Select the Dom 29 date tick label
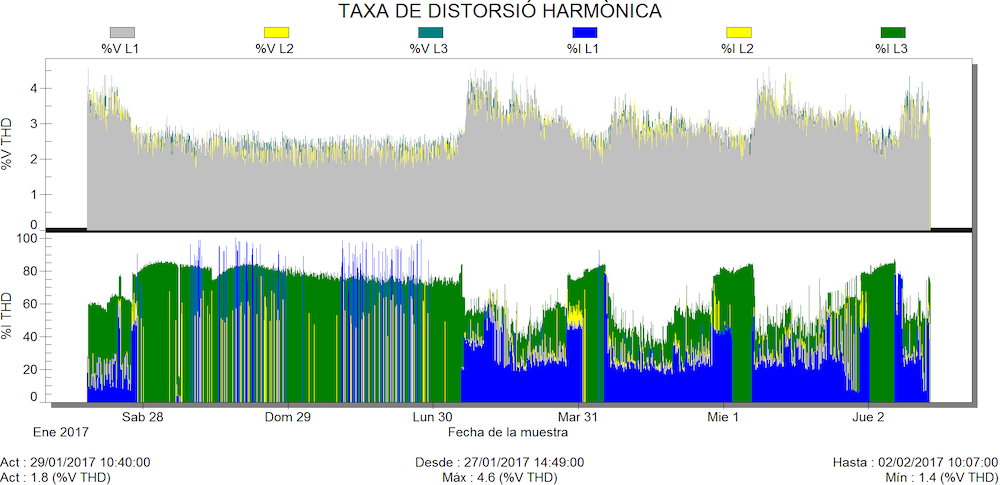1000x485 pixels. 288,417
